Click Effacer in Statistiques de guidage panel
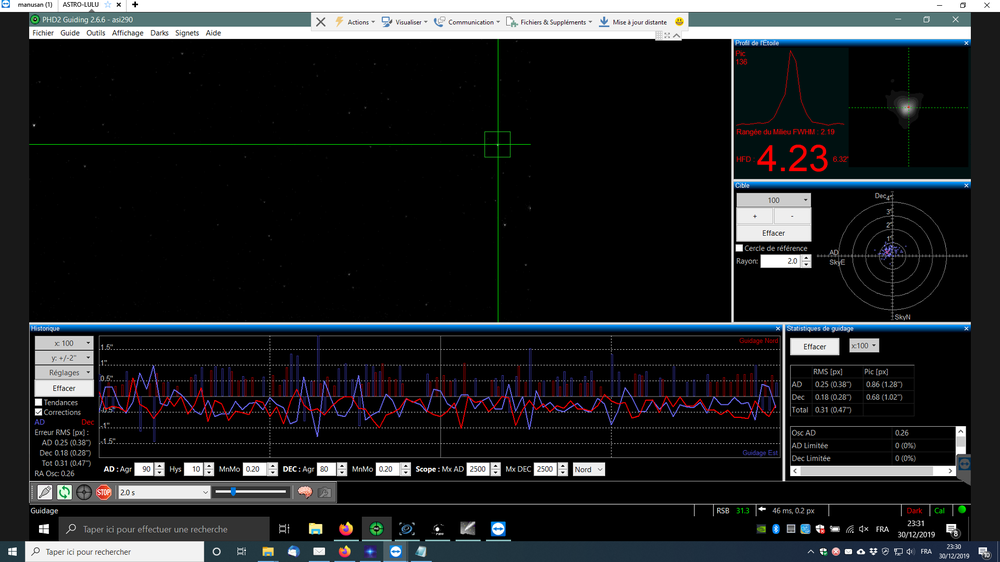Image resolution: width=1000 pixels, height=562 pixels. pos(814,346)
